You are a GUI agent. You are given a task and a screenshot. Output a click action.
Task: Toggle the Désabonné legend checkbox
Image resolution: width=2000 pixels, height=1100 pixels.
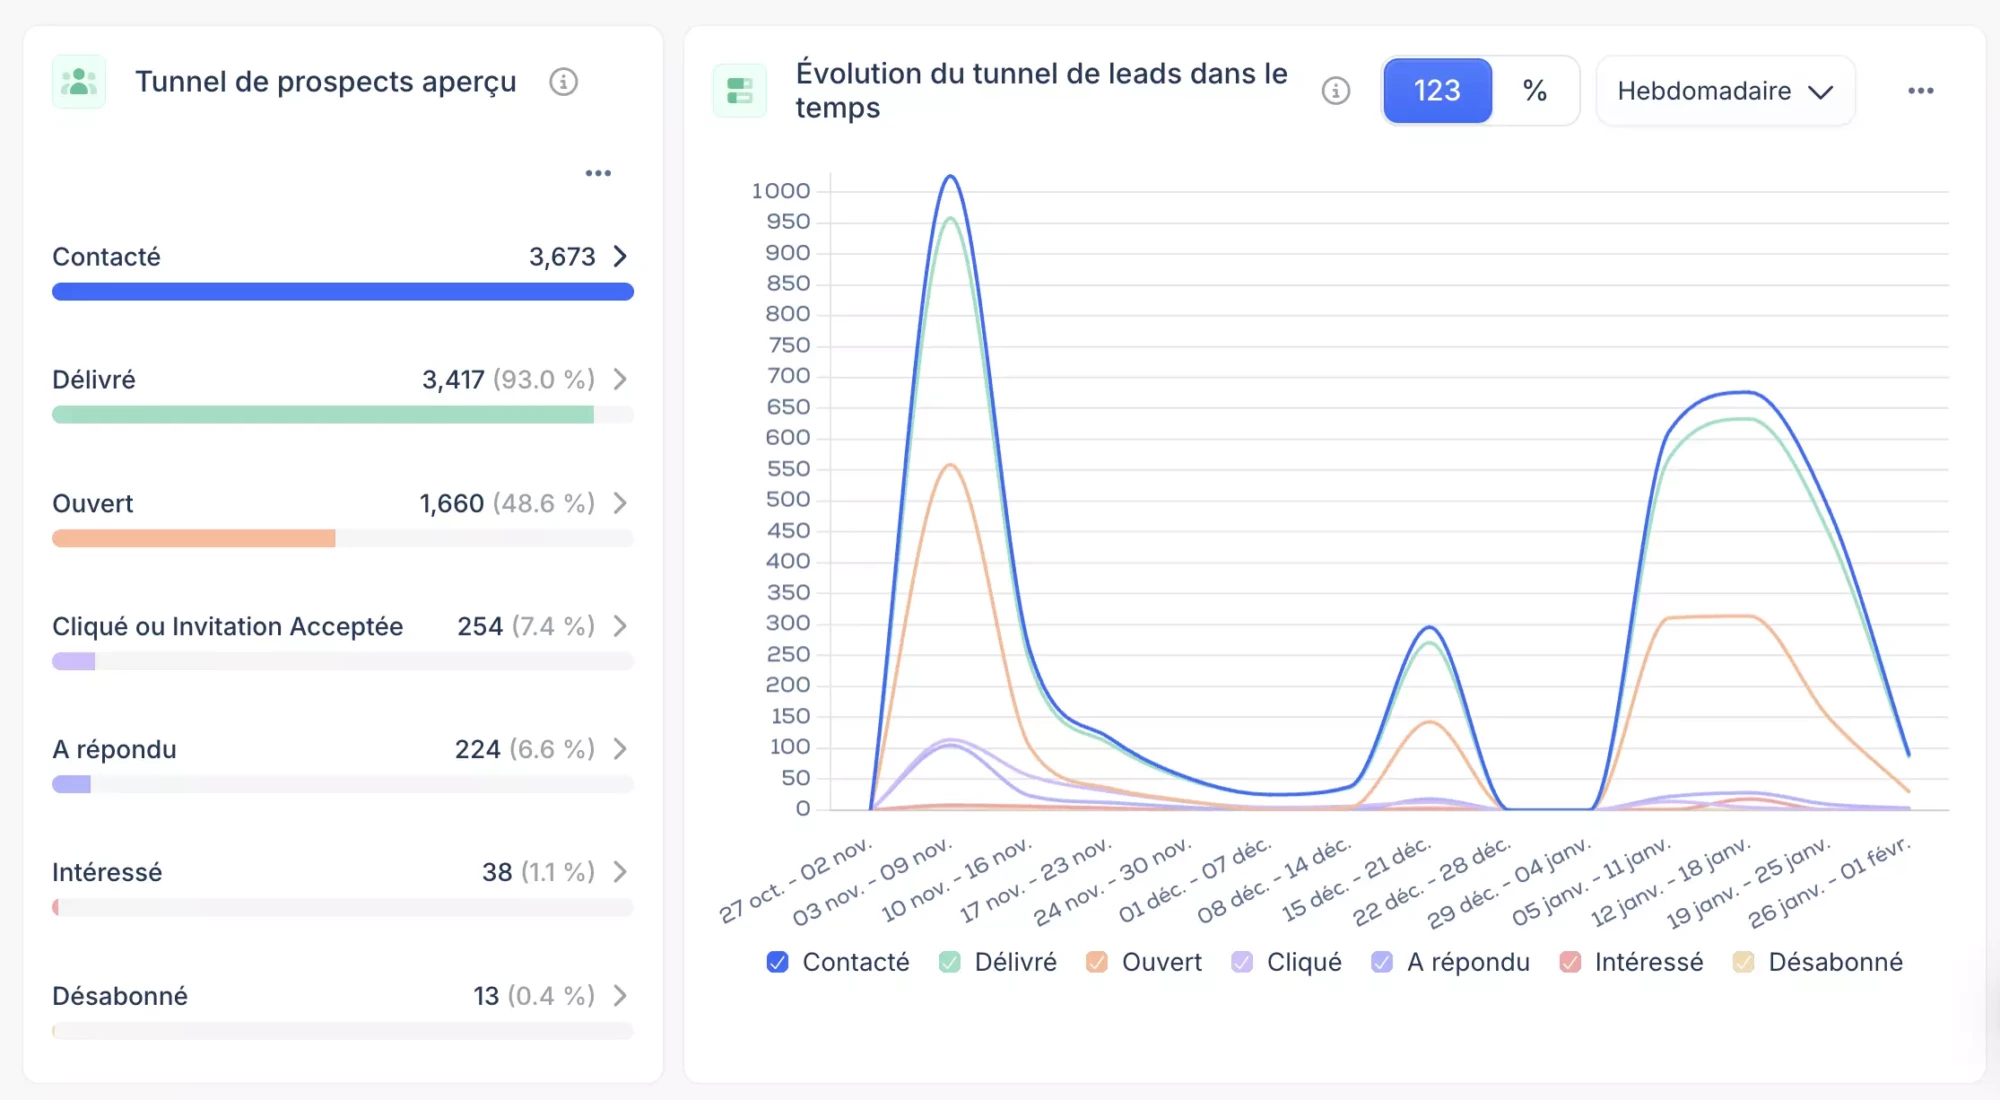(1743, 962)
